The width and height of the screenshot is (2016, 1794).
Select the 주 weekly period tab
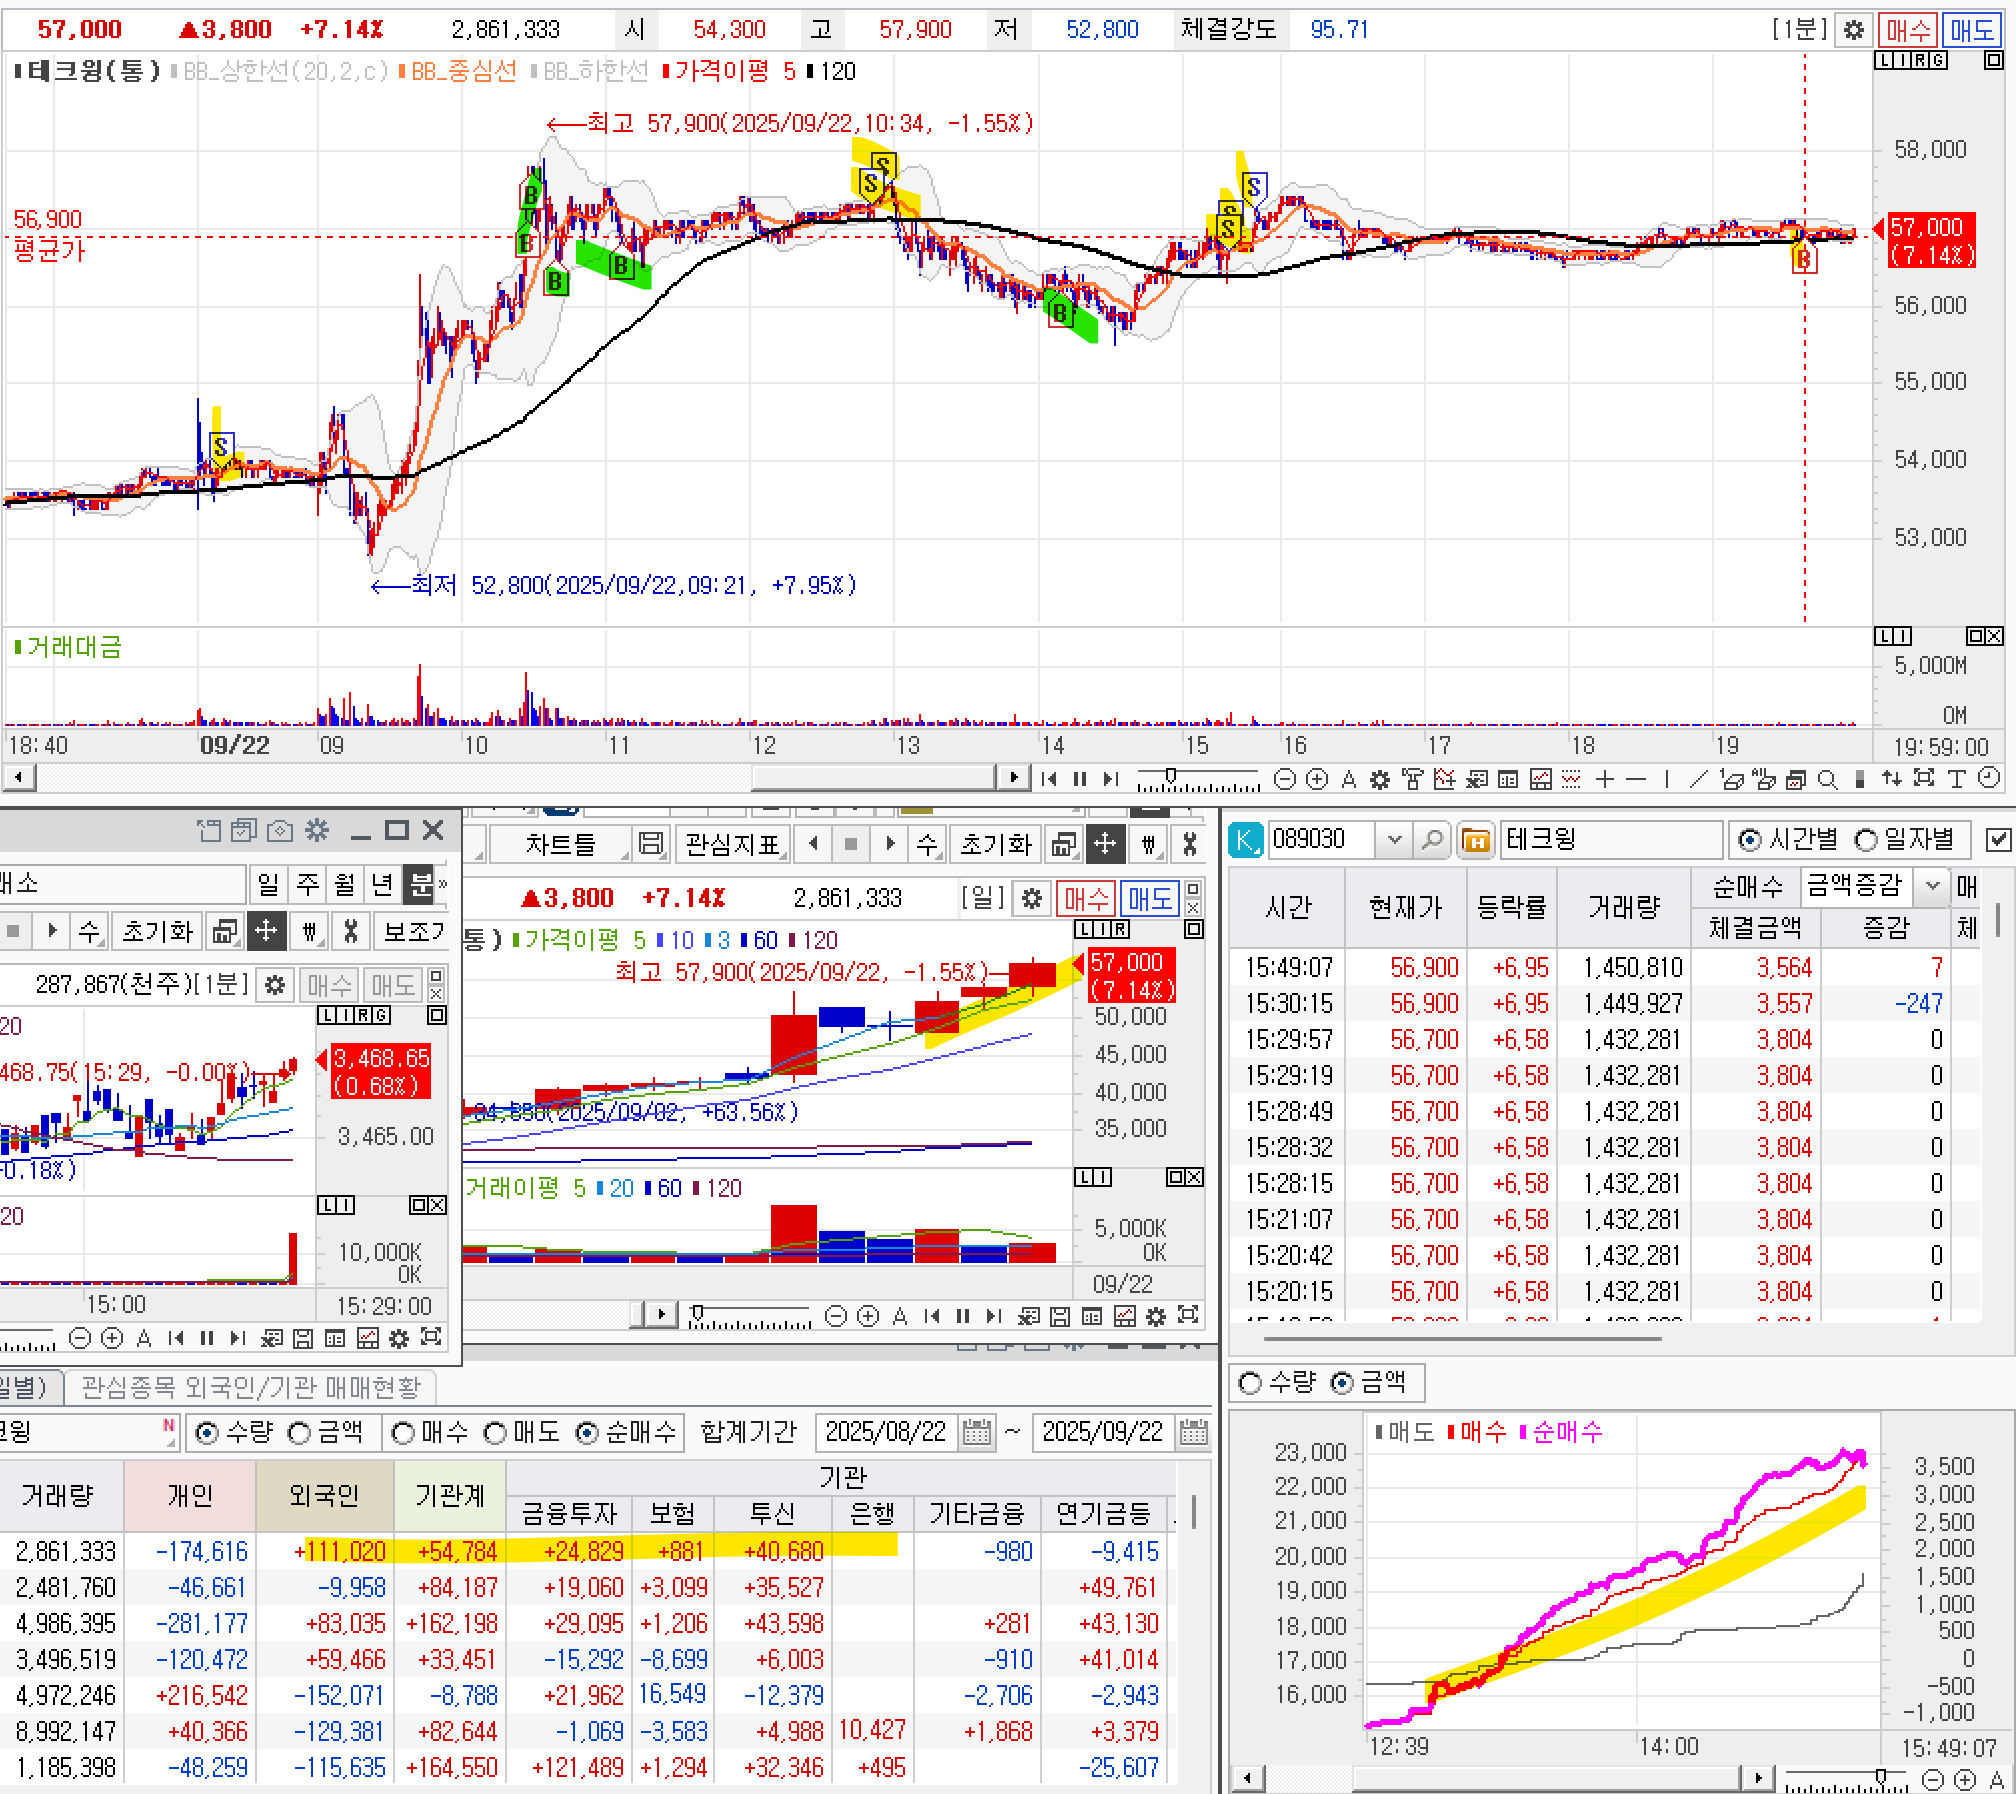coord(307,884)
